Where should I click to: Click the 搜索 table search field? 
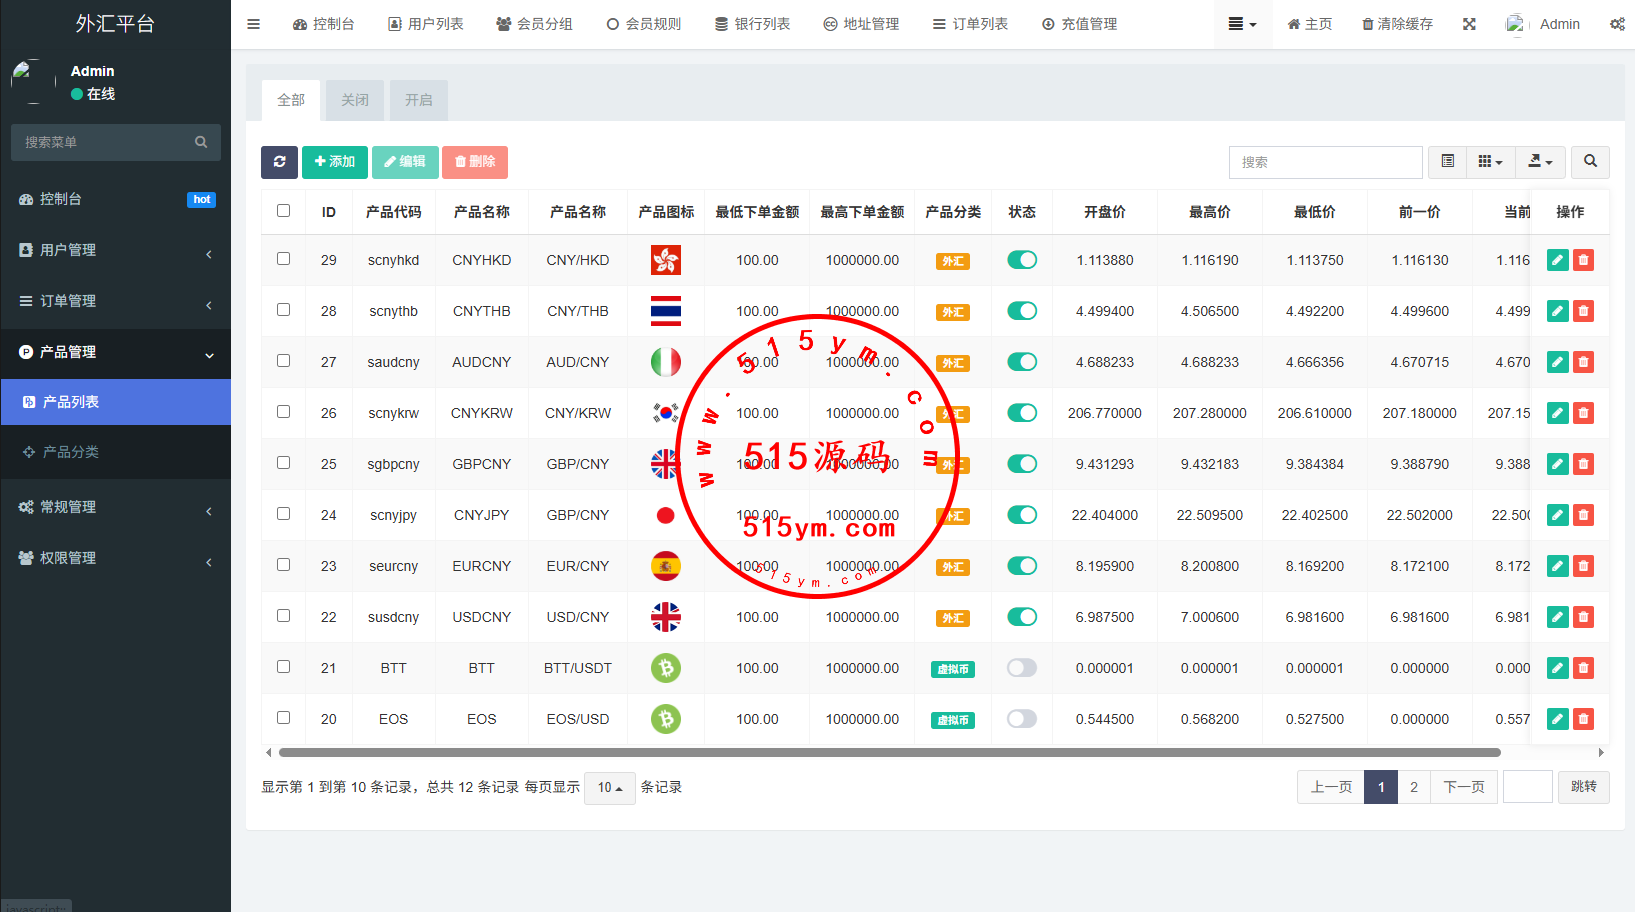[1325, 162]
